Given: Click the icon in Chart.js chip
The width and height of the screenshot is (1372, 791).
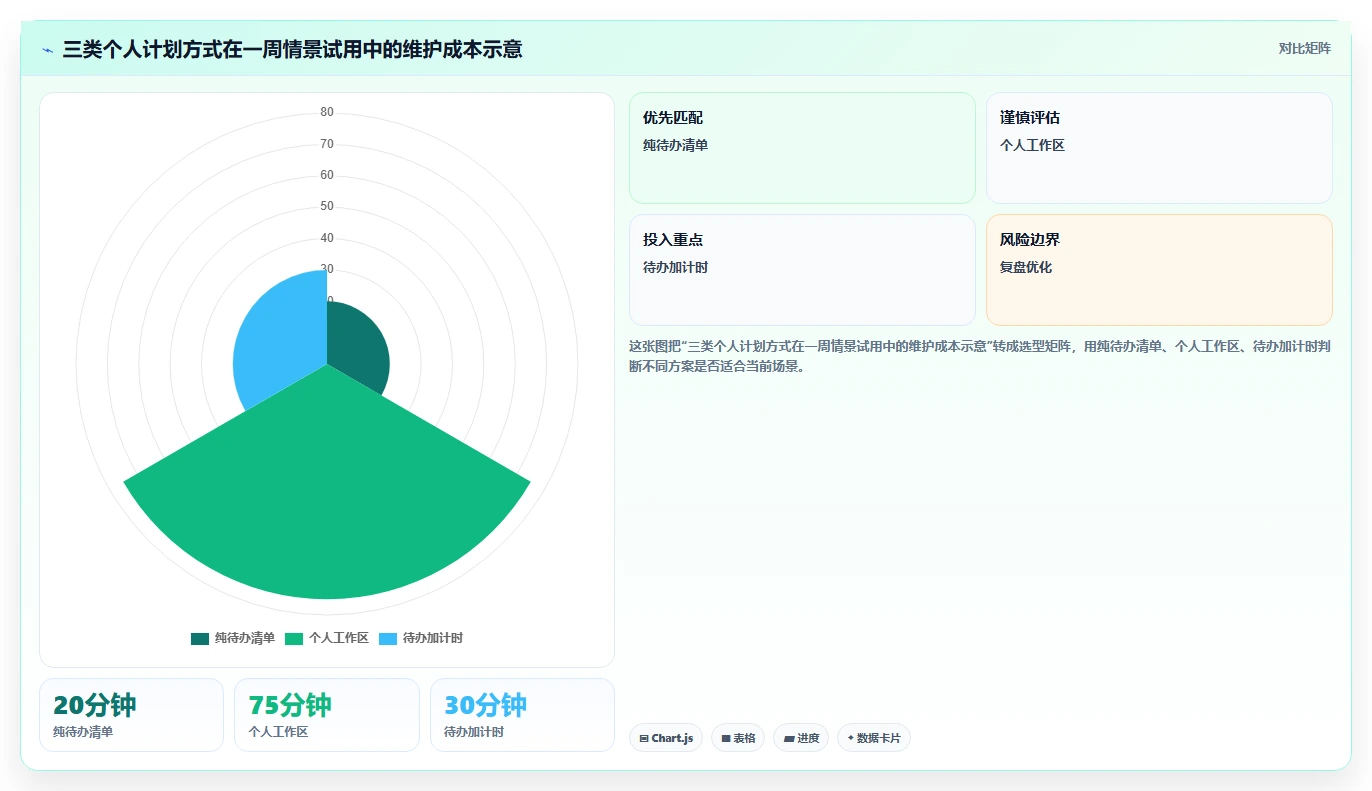Looking at the screenshot, I should (644, 739).
